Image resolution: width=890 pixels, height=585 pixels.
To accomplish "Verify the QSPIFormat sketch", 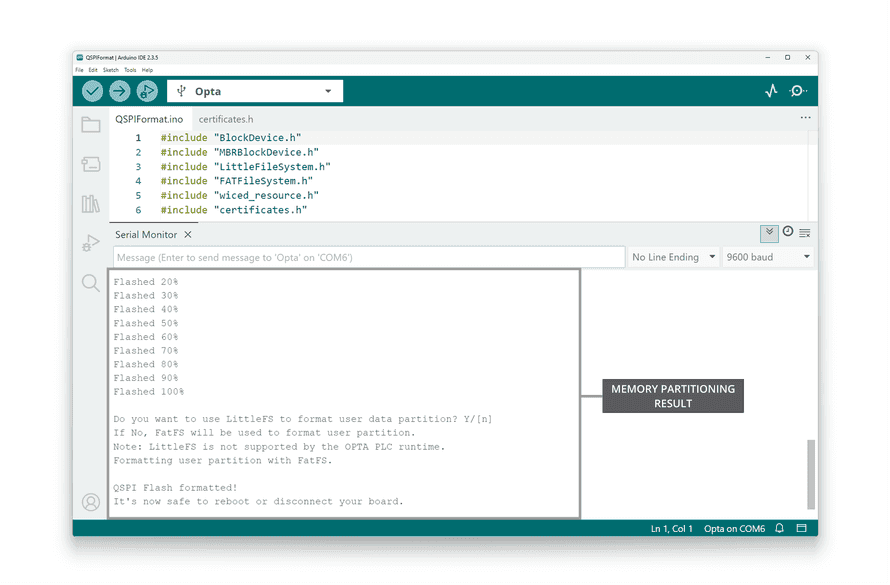I will pos(91,90).
